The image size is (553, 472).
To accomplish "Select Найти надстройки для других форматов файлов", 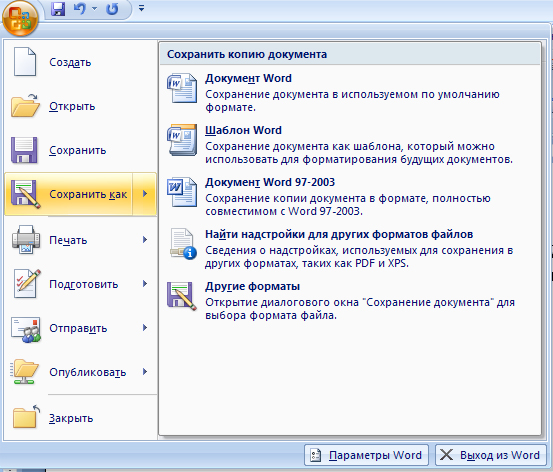I will pyautogui.click(x=339, y=234).
